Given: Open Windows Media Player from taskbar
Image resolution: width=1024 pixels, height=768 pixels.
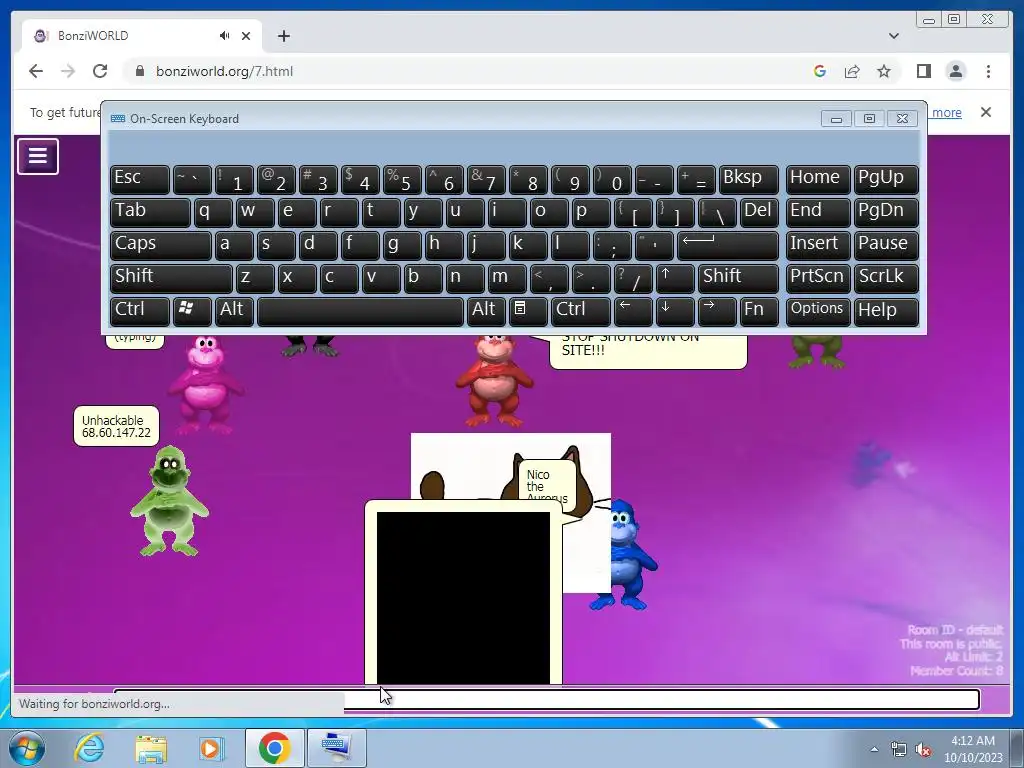Looking at the screenshot, I should (x=210, y=748).
